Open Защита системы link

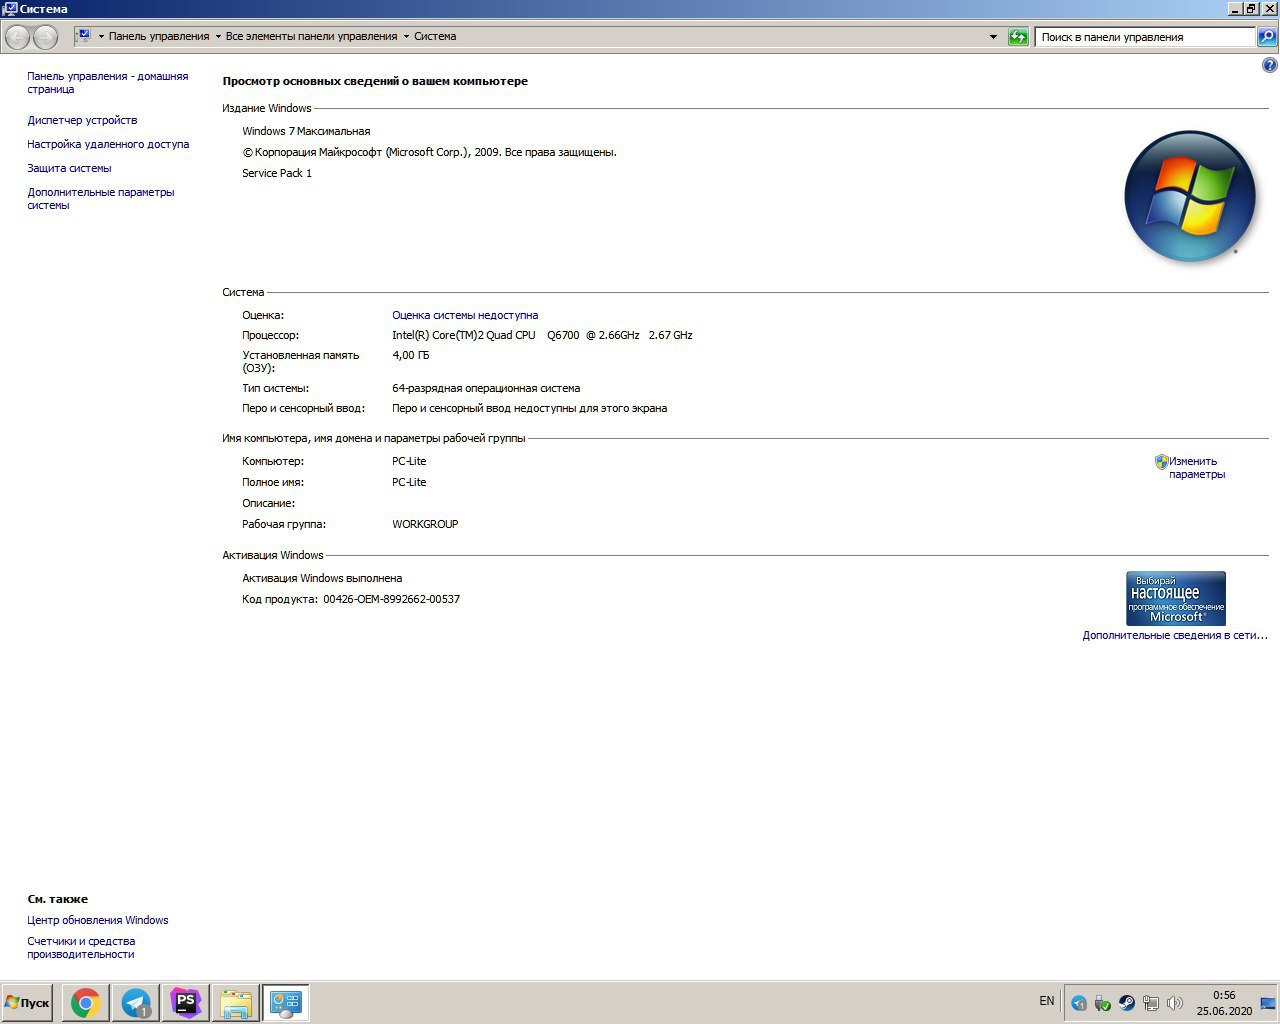pyautogui.click(x=69, y=168)
